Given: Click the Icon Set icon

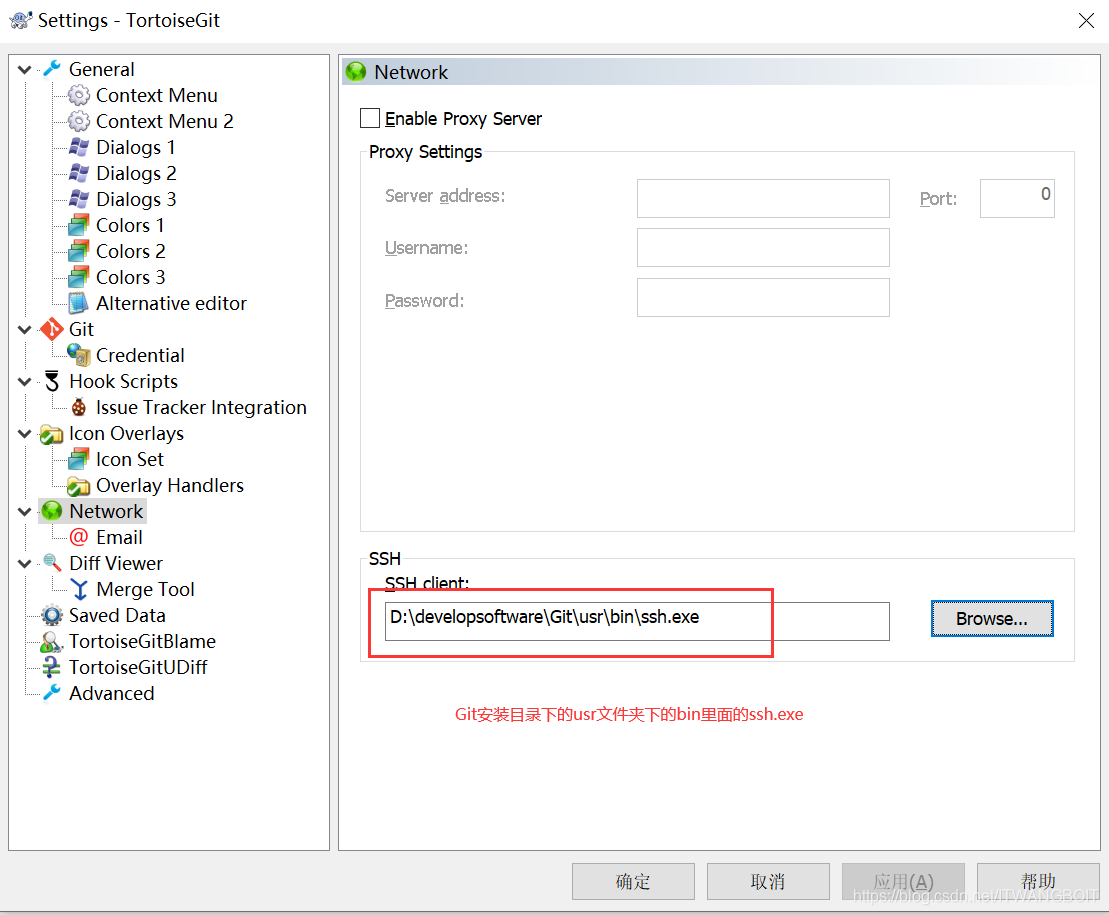Looking at the screenshot, I should click(x=79, y=460).
